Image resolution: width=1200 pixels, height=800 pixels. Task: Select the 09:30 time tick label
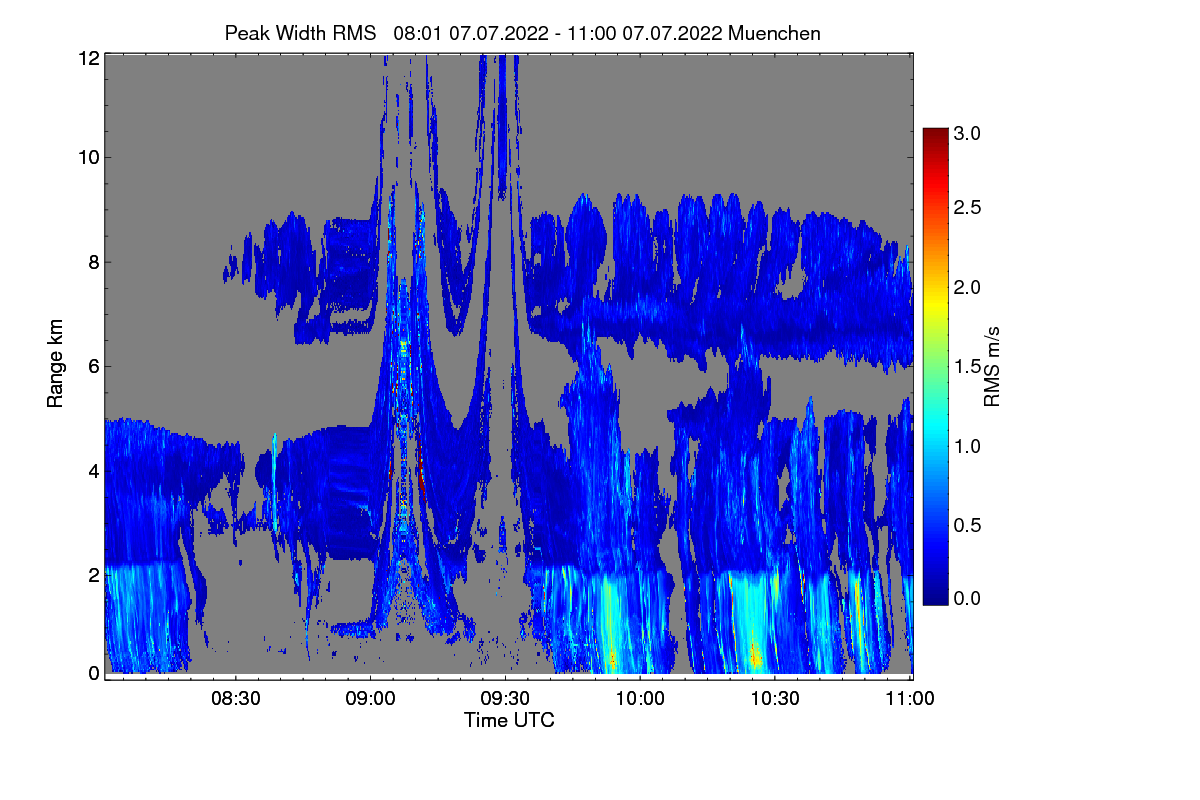click(x=506, y=700)
